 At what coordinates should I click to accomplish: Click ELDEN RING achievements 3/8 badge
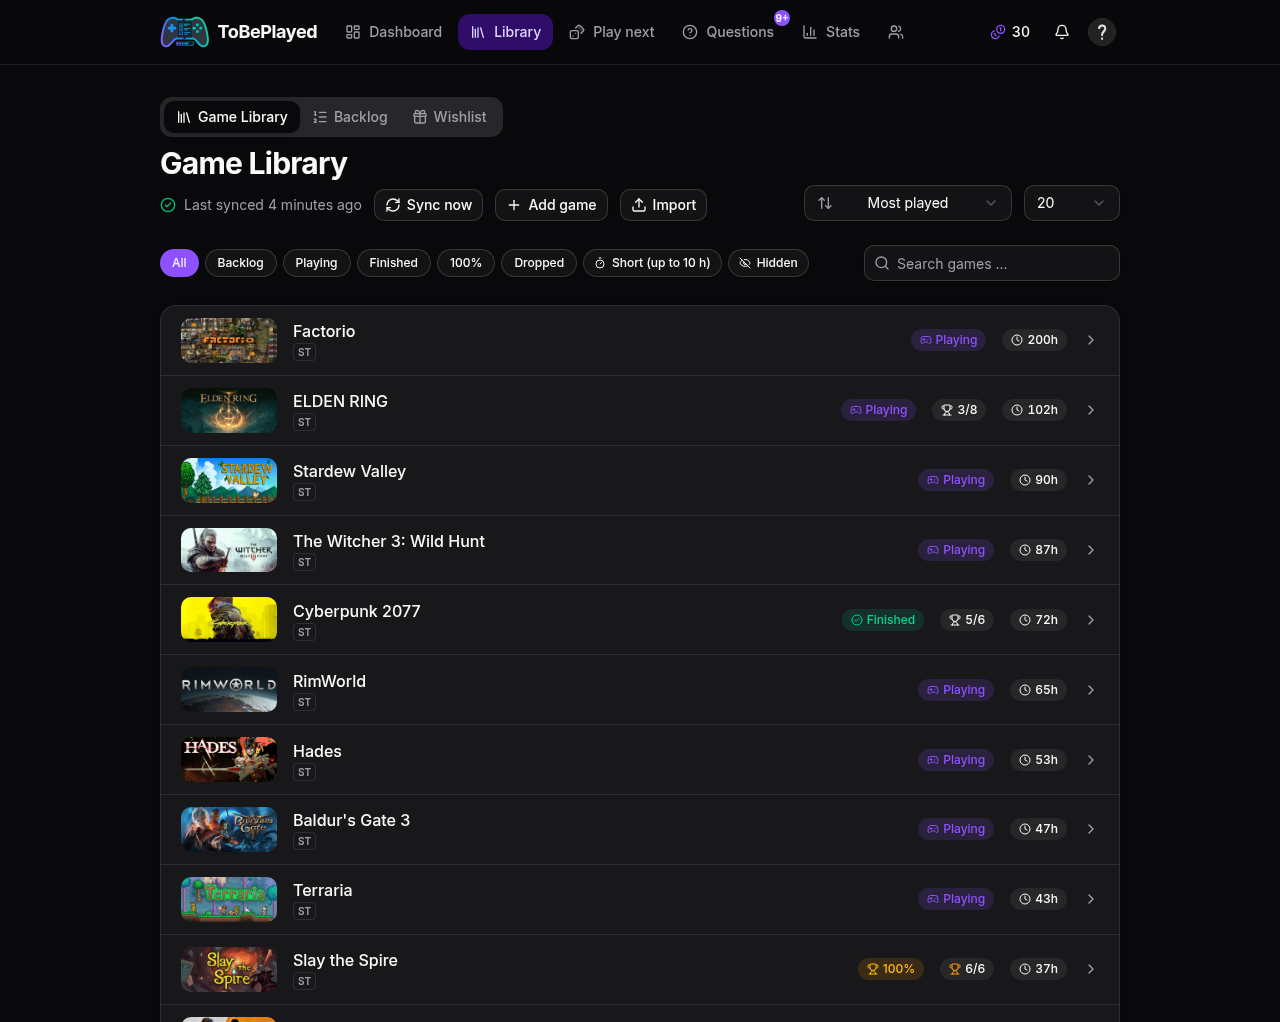(x=959, y=410)
